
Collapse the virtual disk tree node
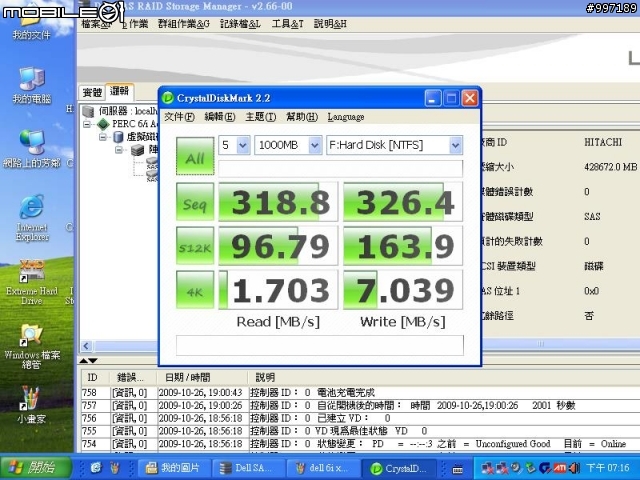pyautogui.click(x=103, y=137)
